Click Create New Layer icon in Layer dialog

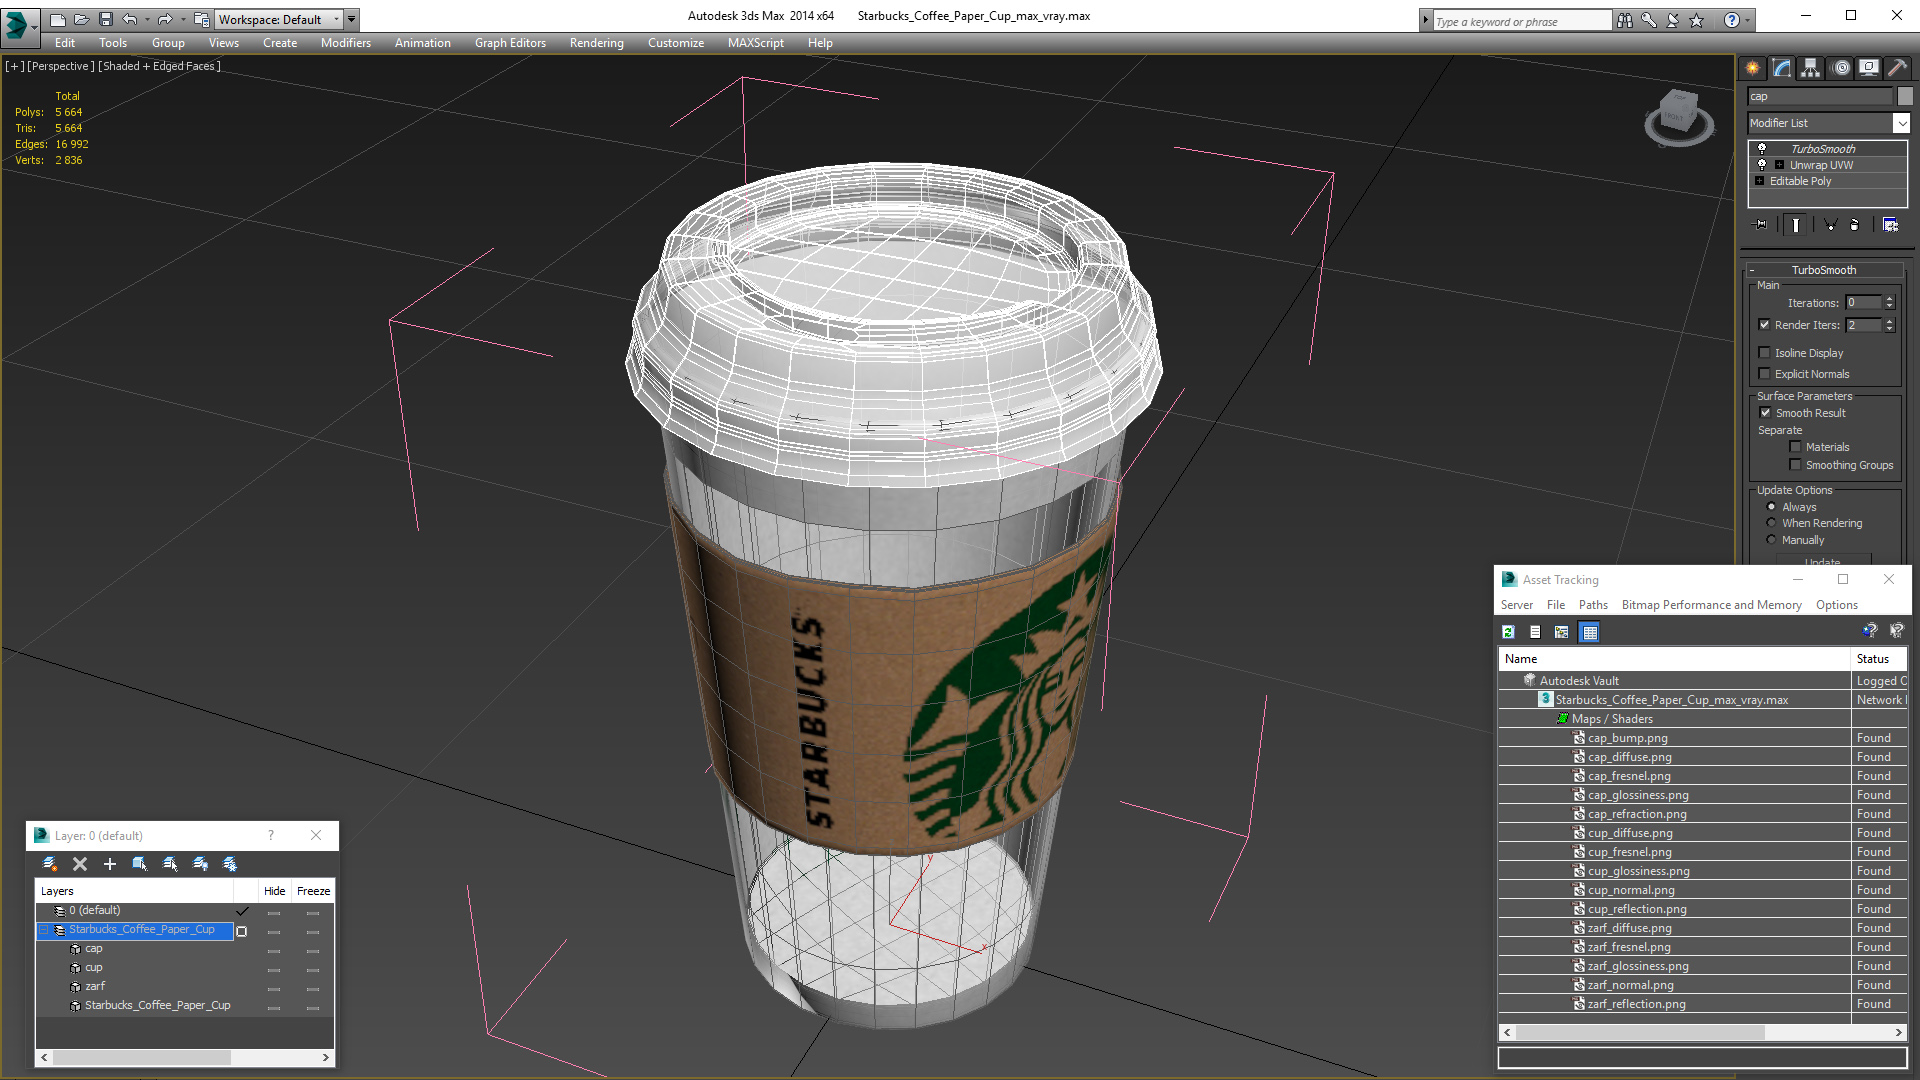(x=50, y=864)
